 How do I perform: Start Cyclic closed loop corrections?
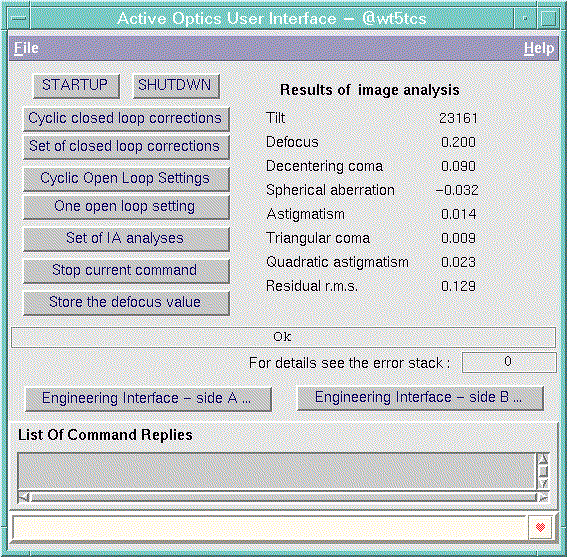(126, 119)
